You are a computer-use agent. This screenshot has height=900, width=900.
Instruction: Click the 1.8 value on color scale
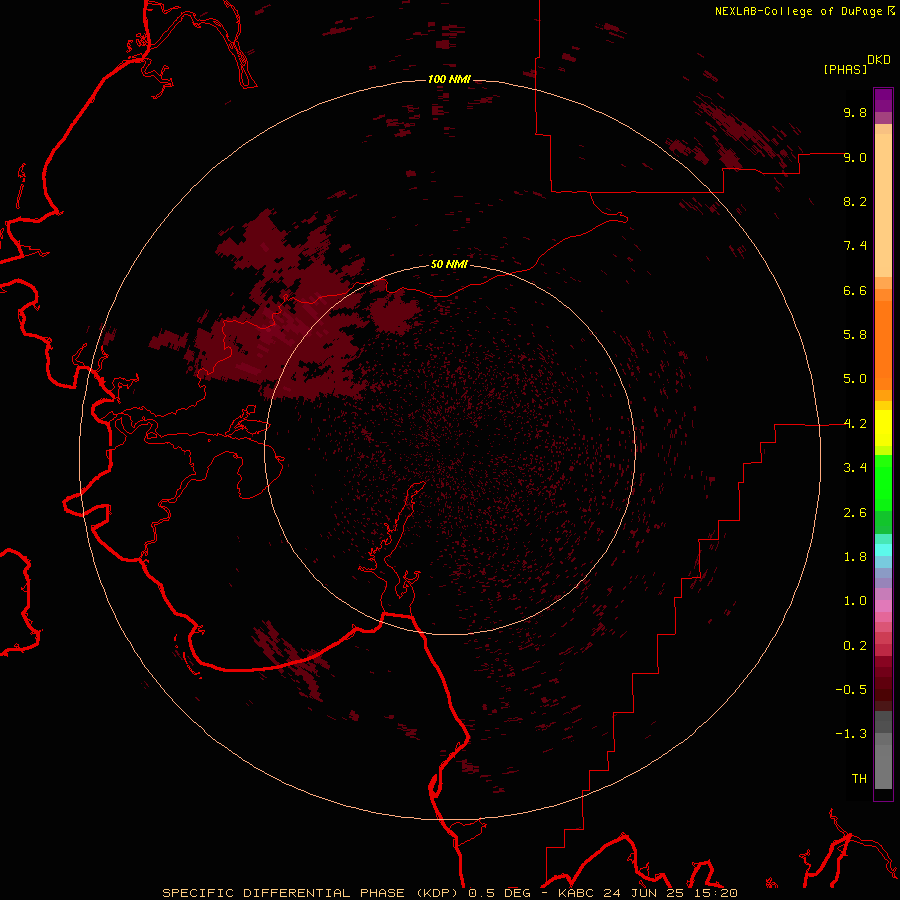click(x=855, y=557)
